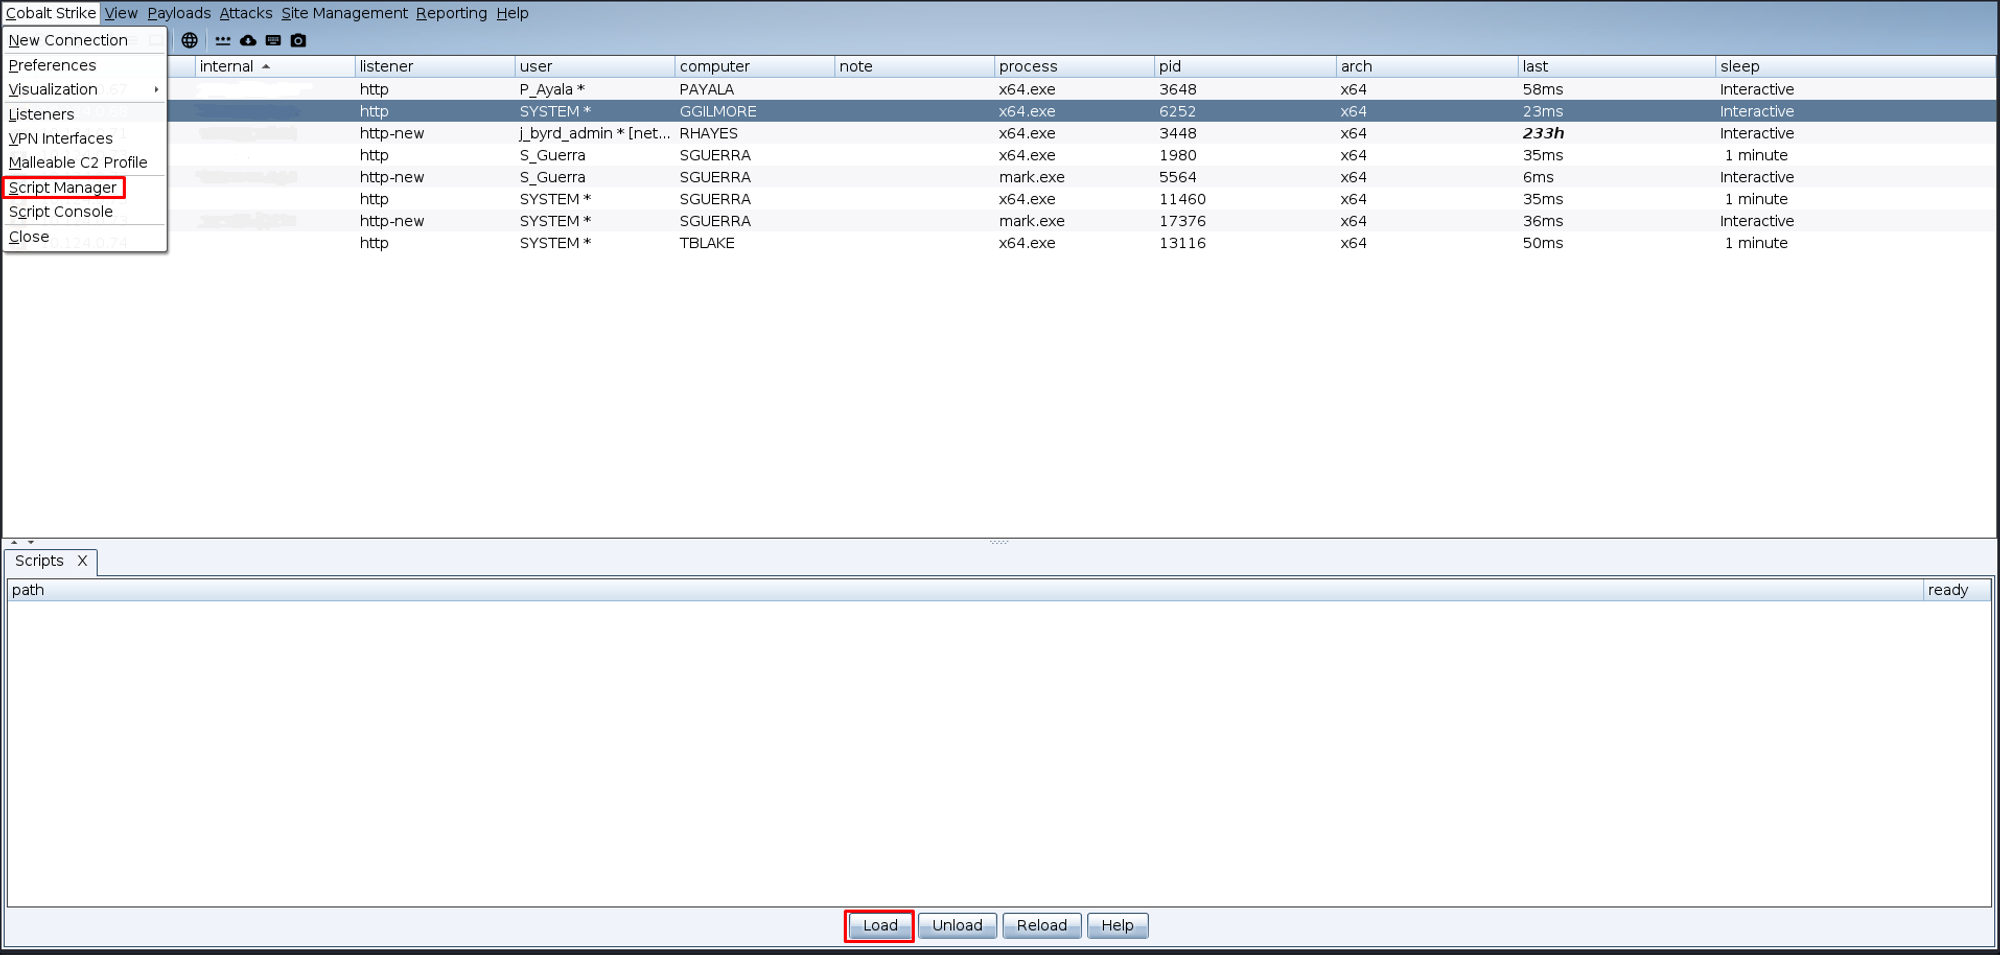Image resolution: width=2000 pixels, height=955 pixels.
Task: Select Preferences in the Cobalt Strike menu
Action: coord(84,65)
